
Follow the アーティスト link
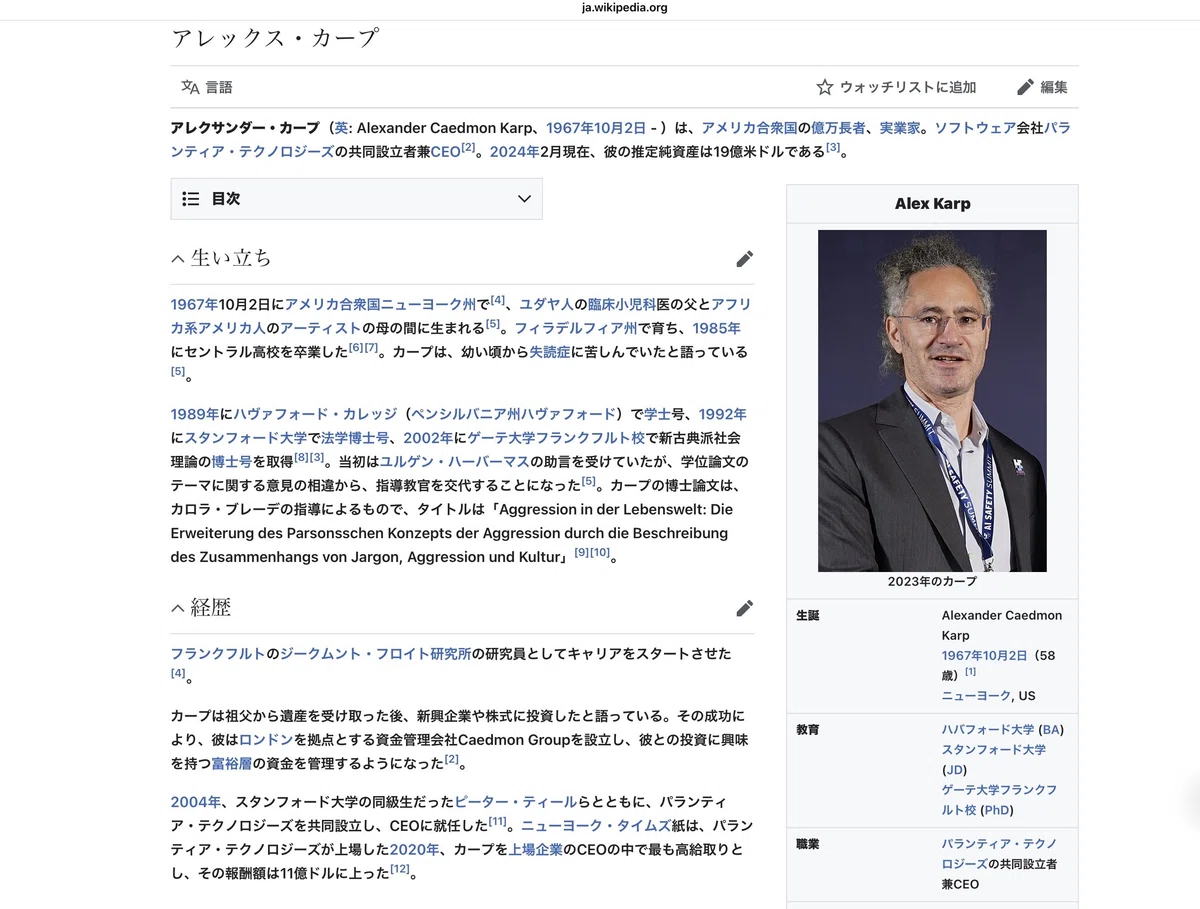pyautogui.click(x=320, y=328)
